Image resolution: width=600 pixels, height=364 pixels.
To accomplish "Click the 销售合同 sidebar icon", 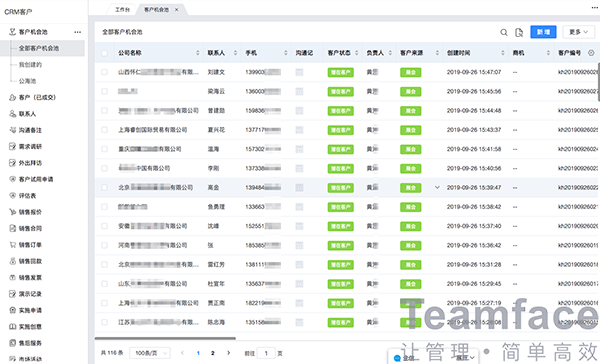I will [13, 229].
